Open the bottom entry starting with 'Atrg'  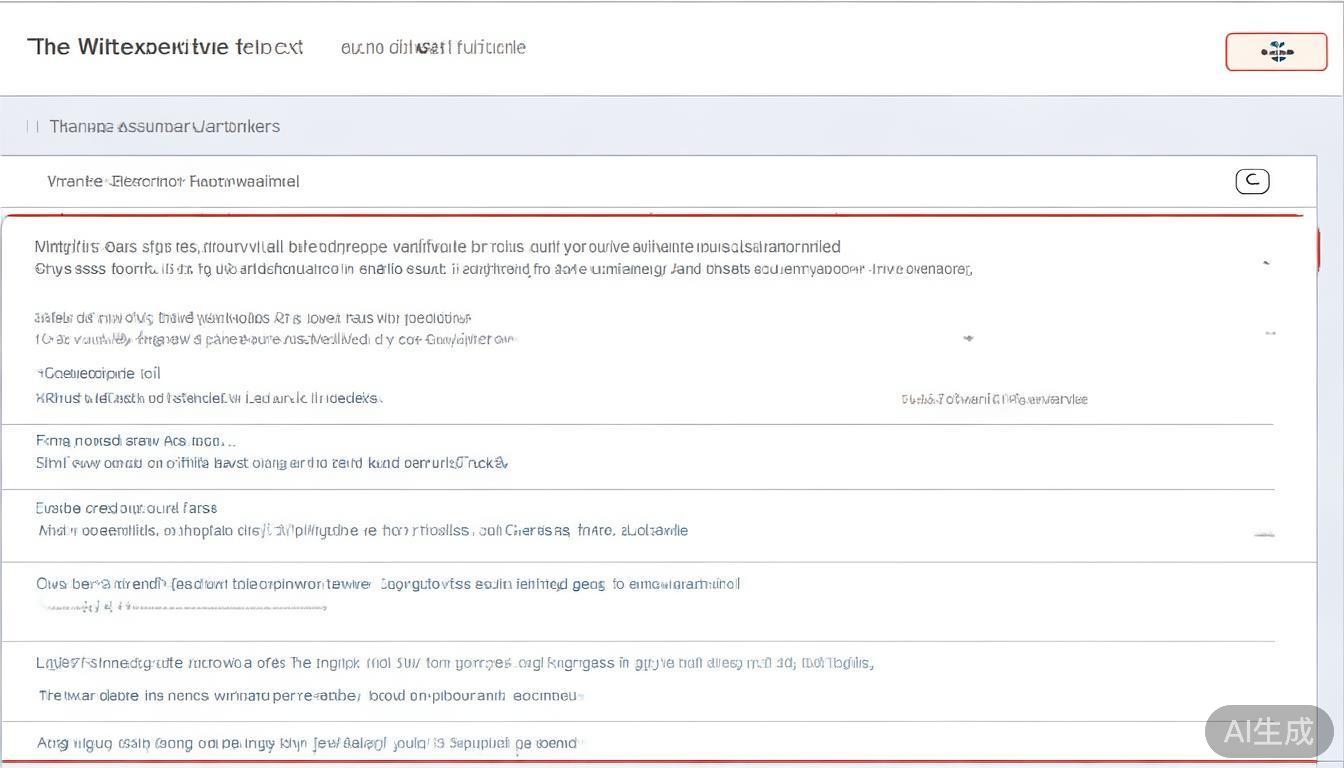306,743
